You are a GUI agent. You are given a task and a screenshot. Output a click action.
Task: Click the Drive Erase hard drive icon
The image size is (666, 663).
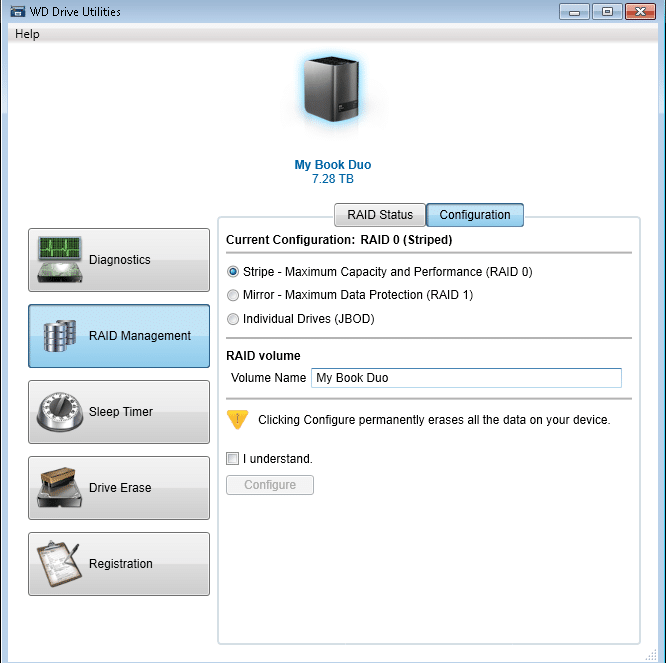click(59, 488)
